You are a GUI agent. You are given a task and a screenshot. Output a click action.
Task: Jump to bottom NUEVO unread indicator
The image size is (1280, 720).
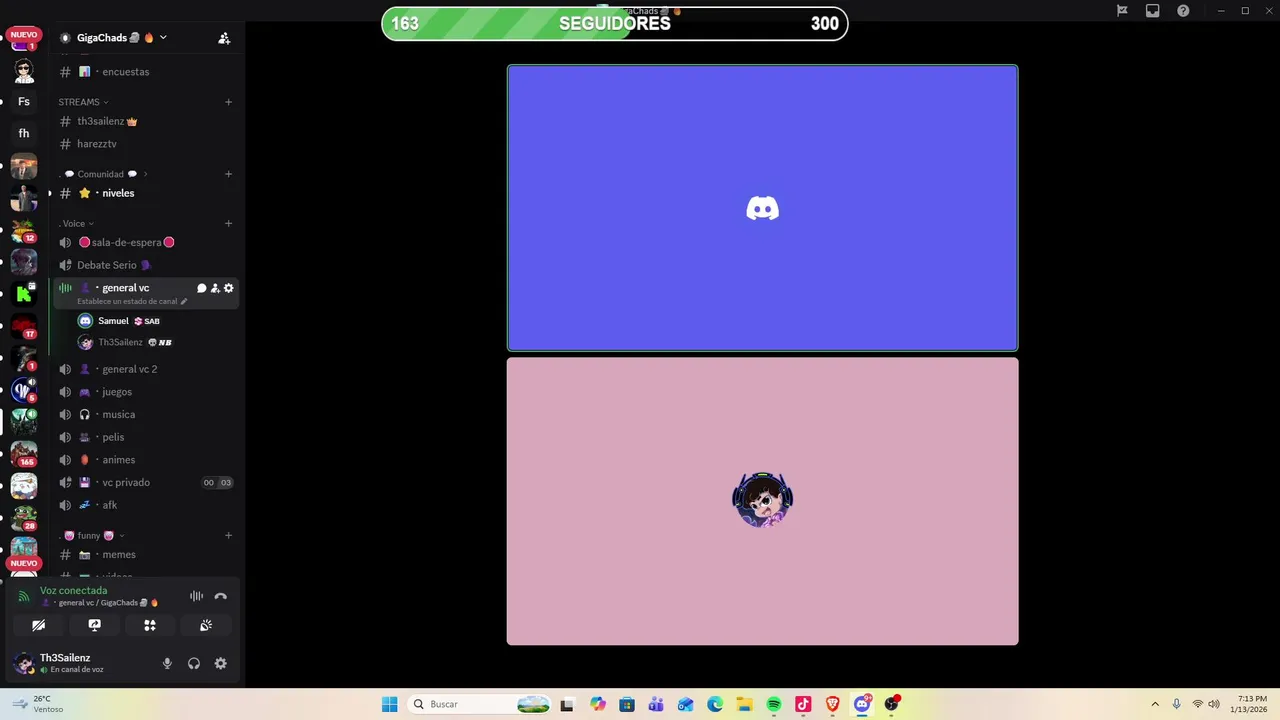coord(24,563)
